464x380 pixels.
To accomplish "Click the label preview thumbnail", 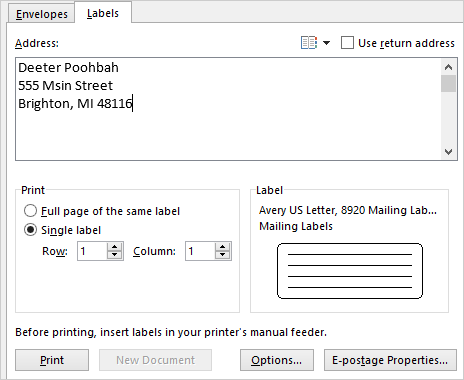I will tap(350, 271).
